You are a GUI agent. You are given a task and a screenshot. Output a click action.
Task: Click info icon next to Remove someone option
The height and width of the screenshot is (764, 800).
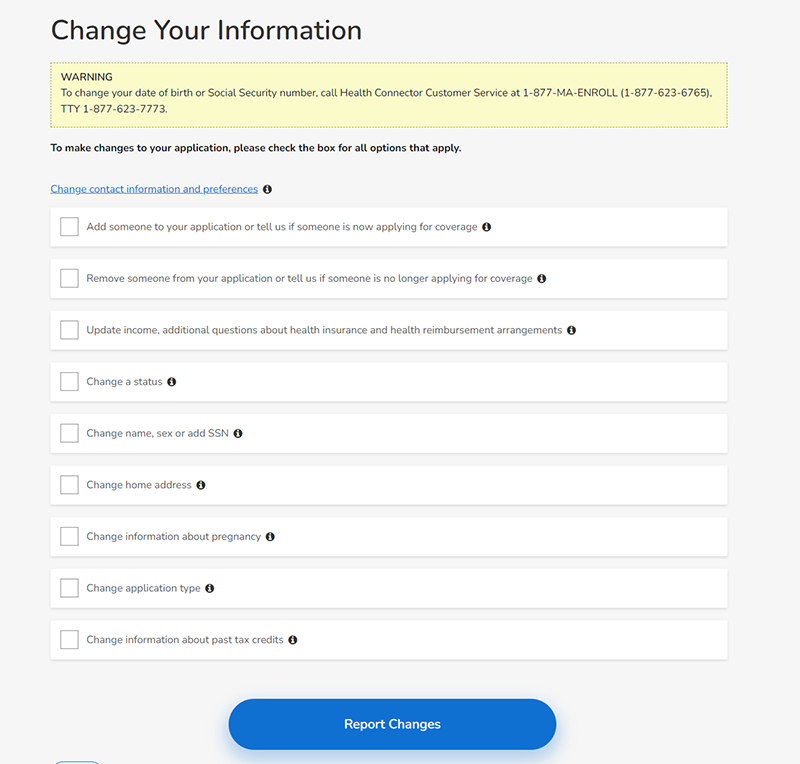tap(542, 279)
